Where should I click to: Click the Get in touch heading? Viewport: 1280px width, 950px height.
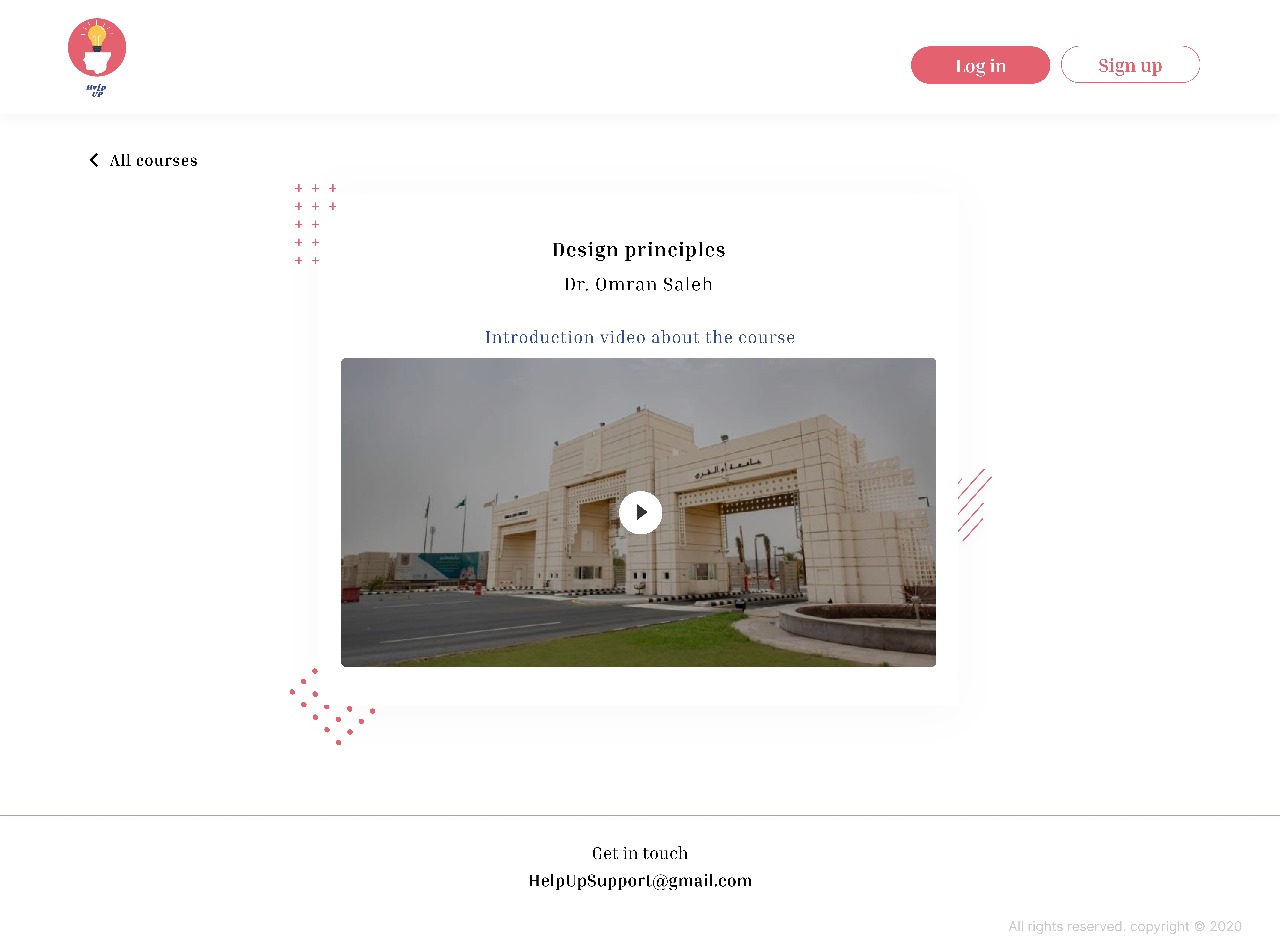point(640,853)
